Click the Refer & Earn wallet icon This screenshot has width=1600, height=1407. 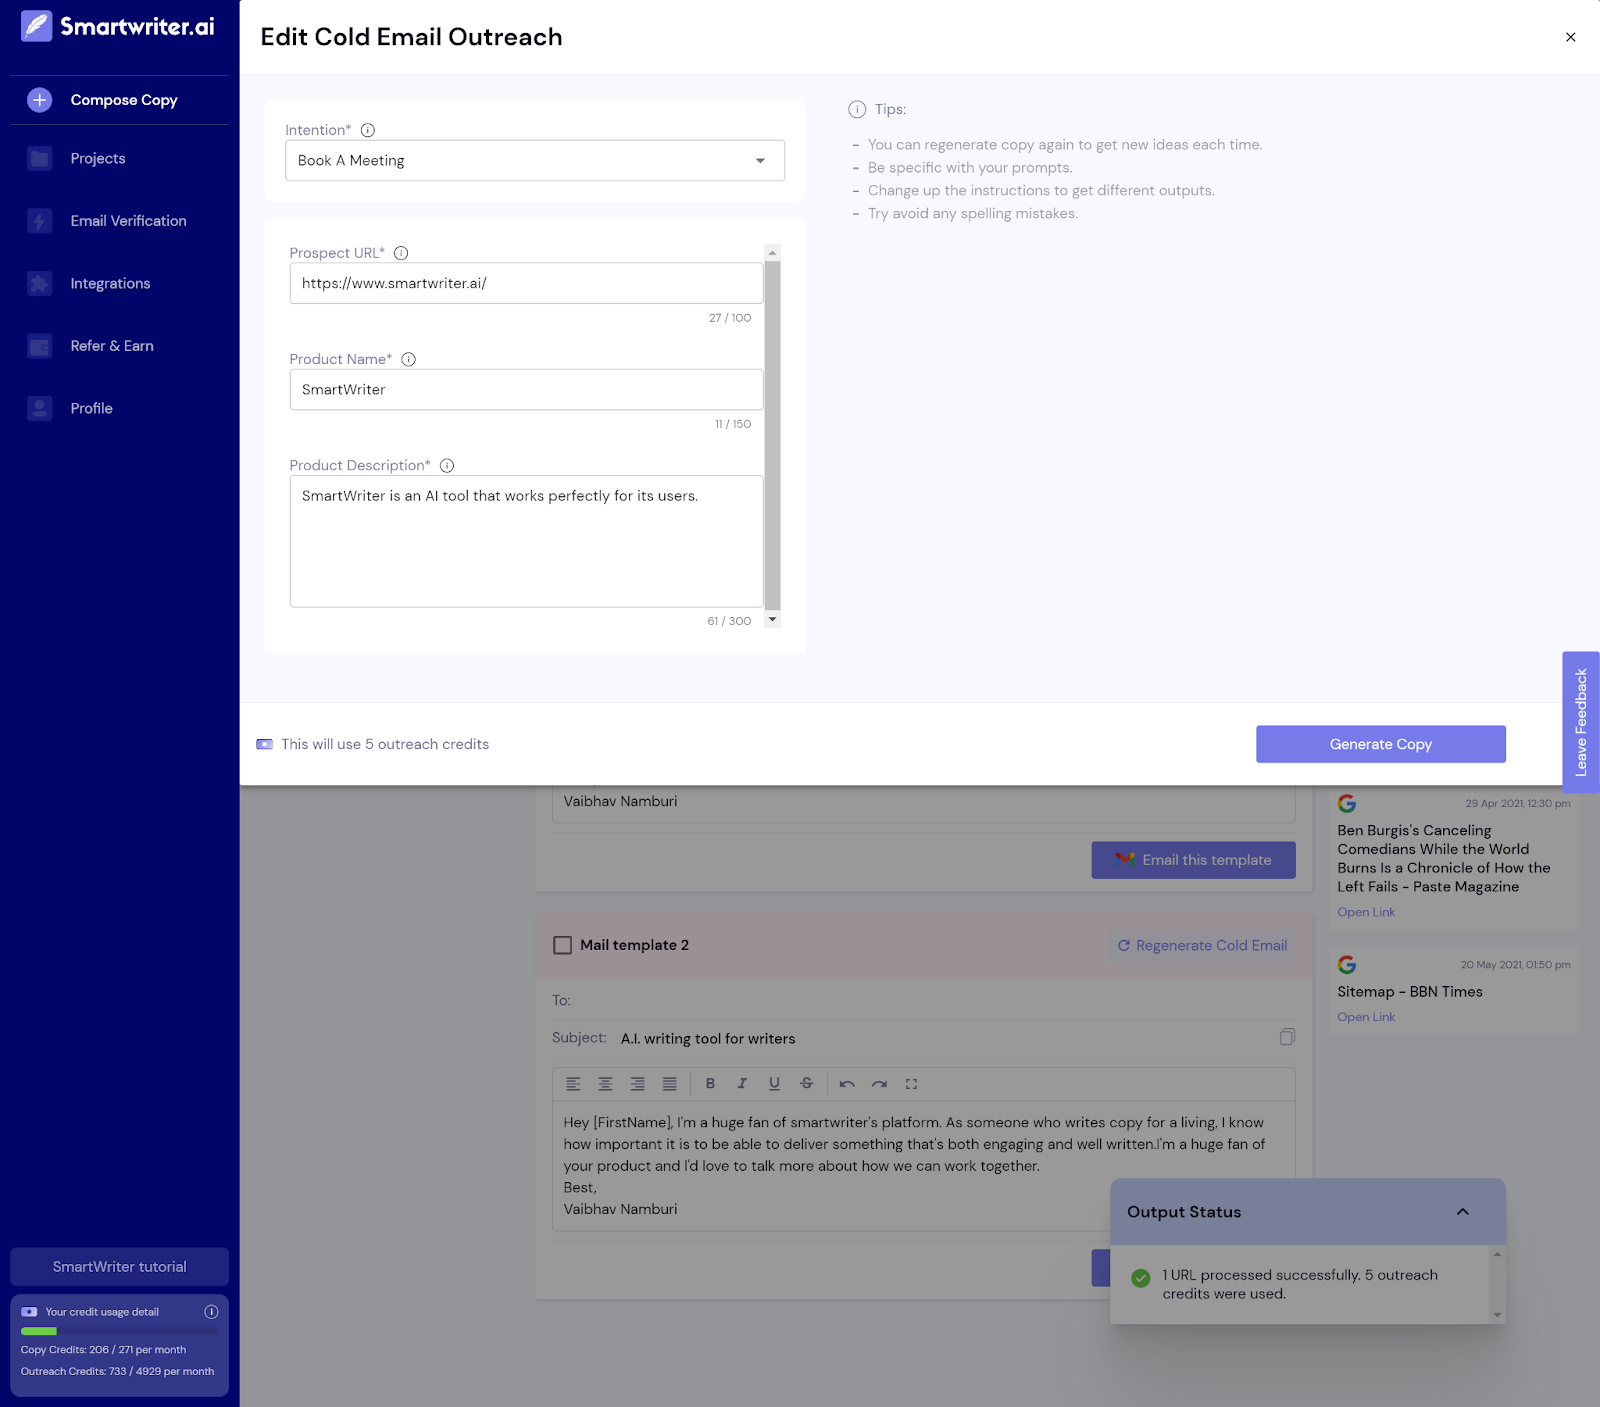point(39,346)
